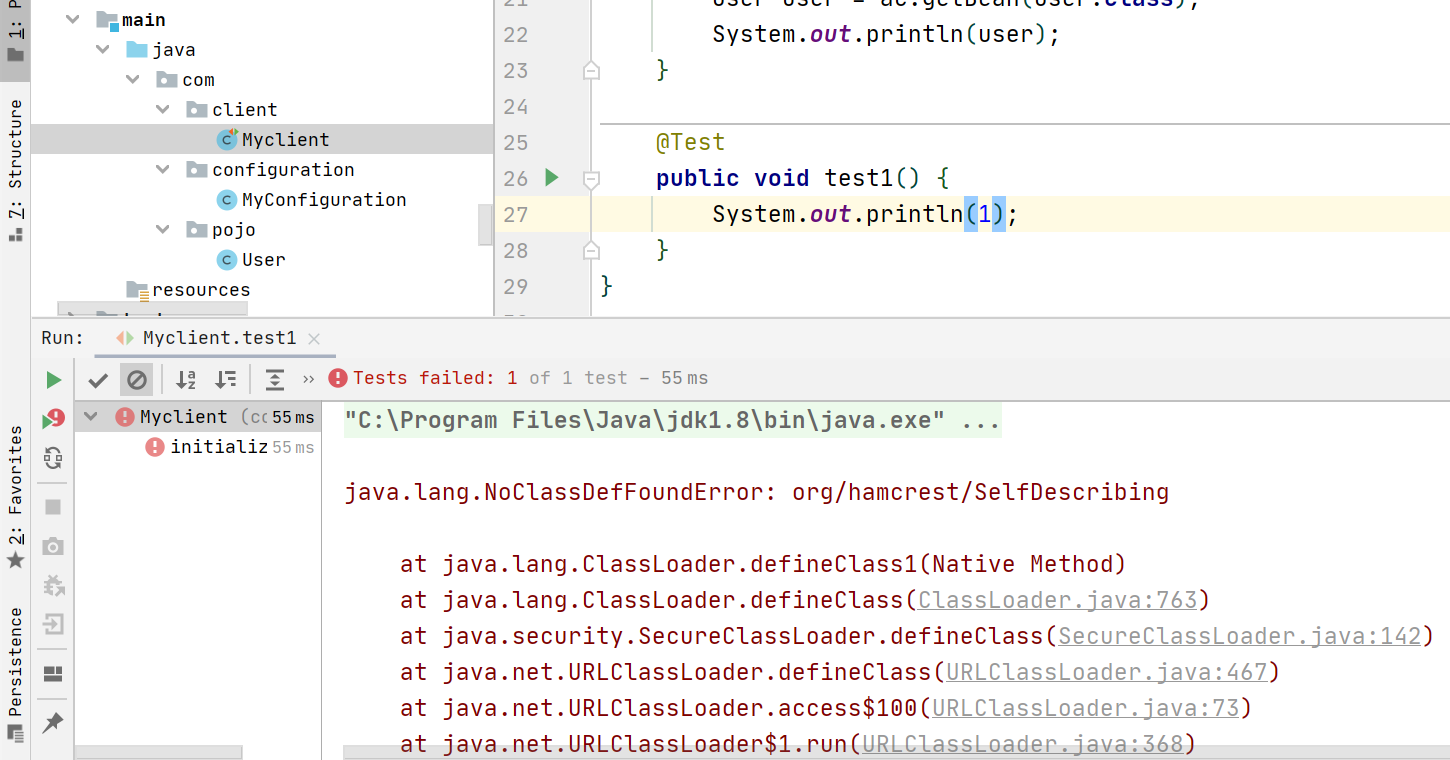Viewport: 1450px width, 760px height.
Task: Sort tests by duration
Action: [x=227, y=379]
